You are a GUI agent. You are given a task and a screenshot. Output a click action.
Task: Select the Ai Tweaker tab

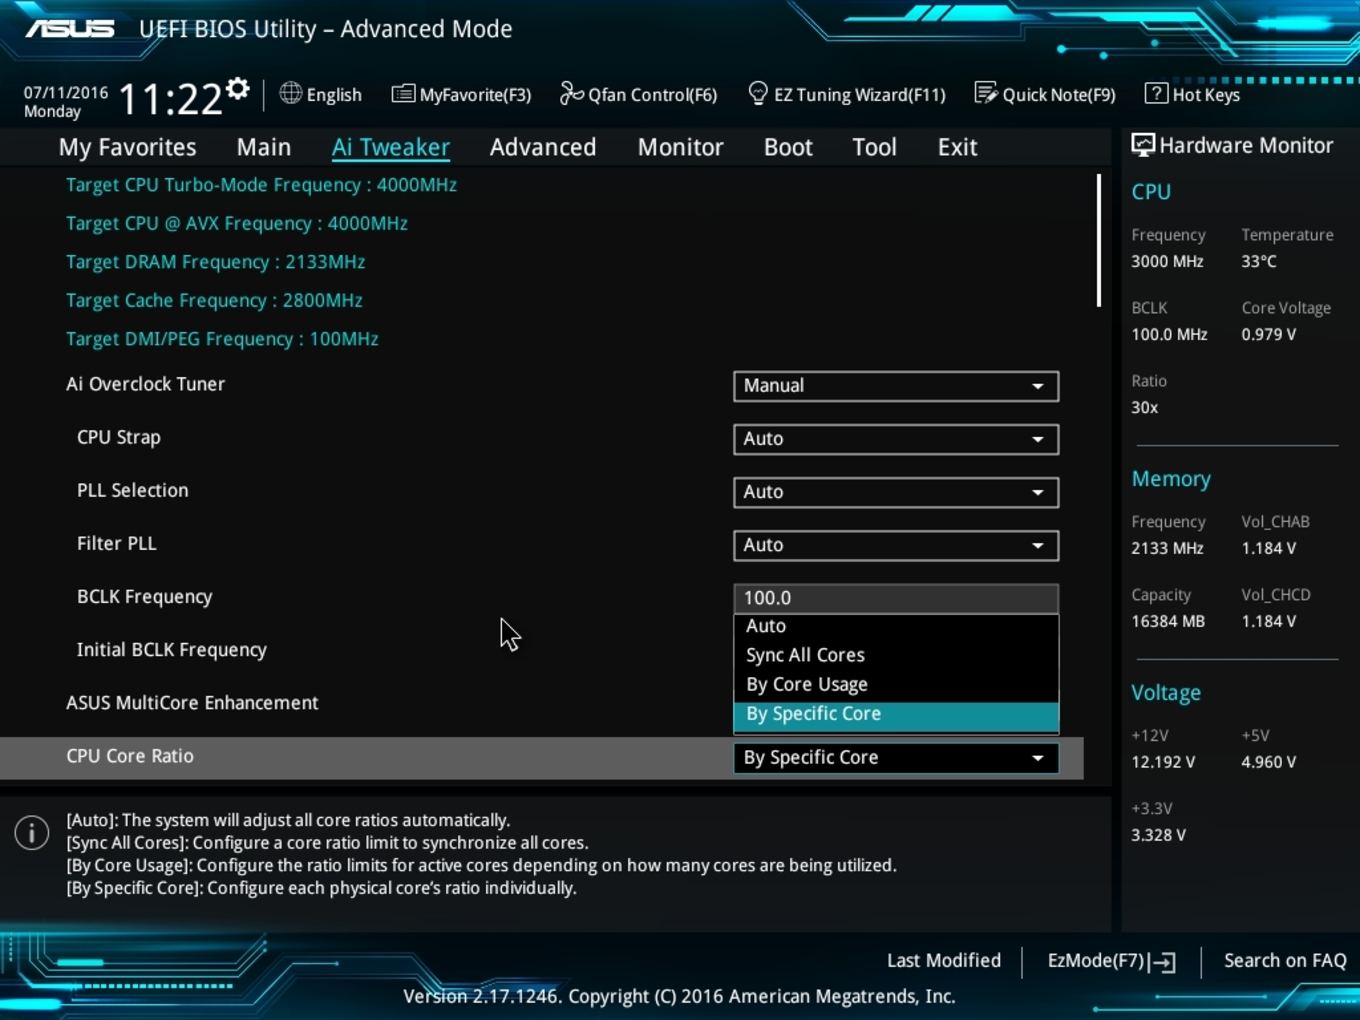[391, 147]
